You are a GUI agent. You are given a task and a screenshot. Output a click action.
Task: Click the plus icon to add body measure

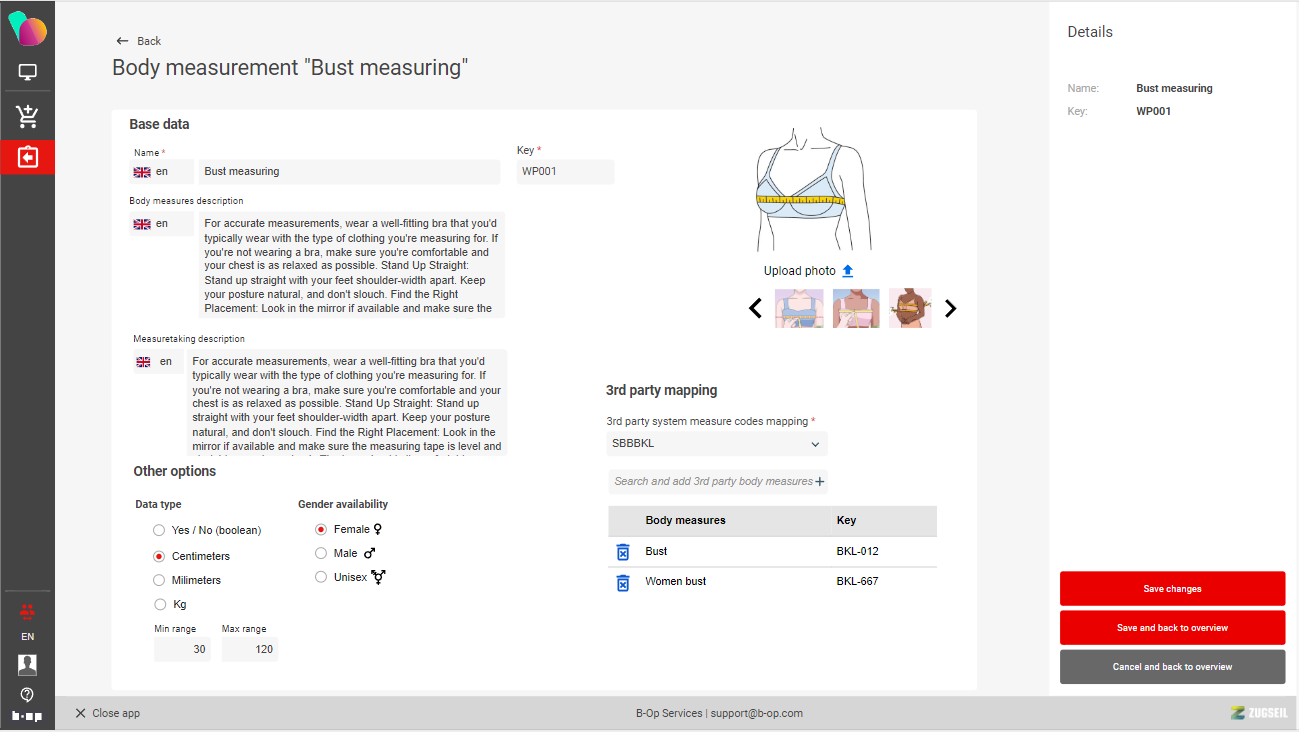pos(820,482)
